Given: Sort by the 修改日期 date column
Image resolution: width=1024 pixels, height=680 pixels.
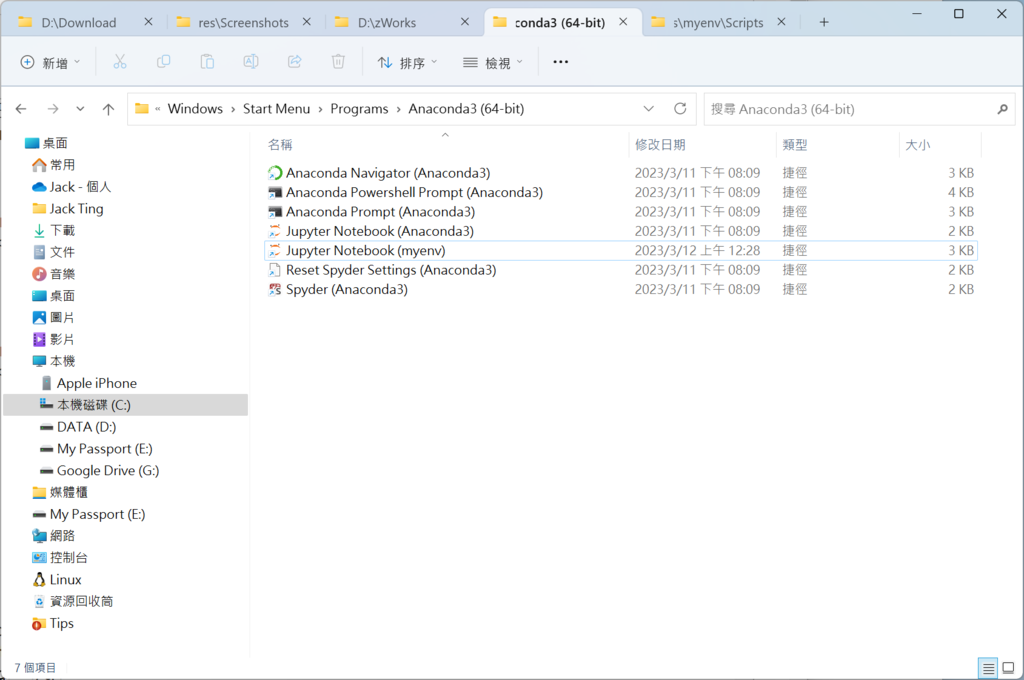Looking at the screenshot, I should click(660, 145).
